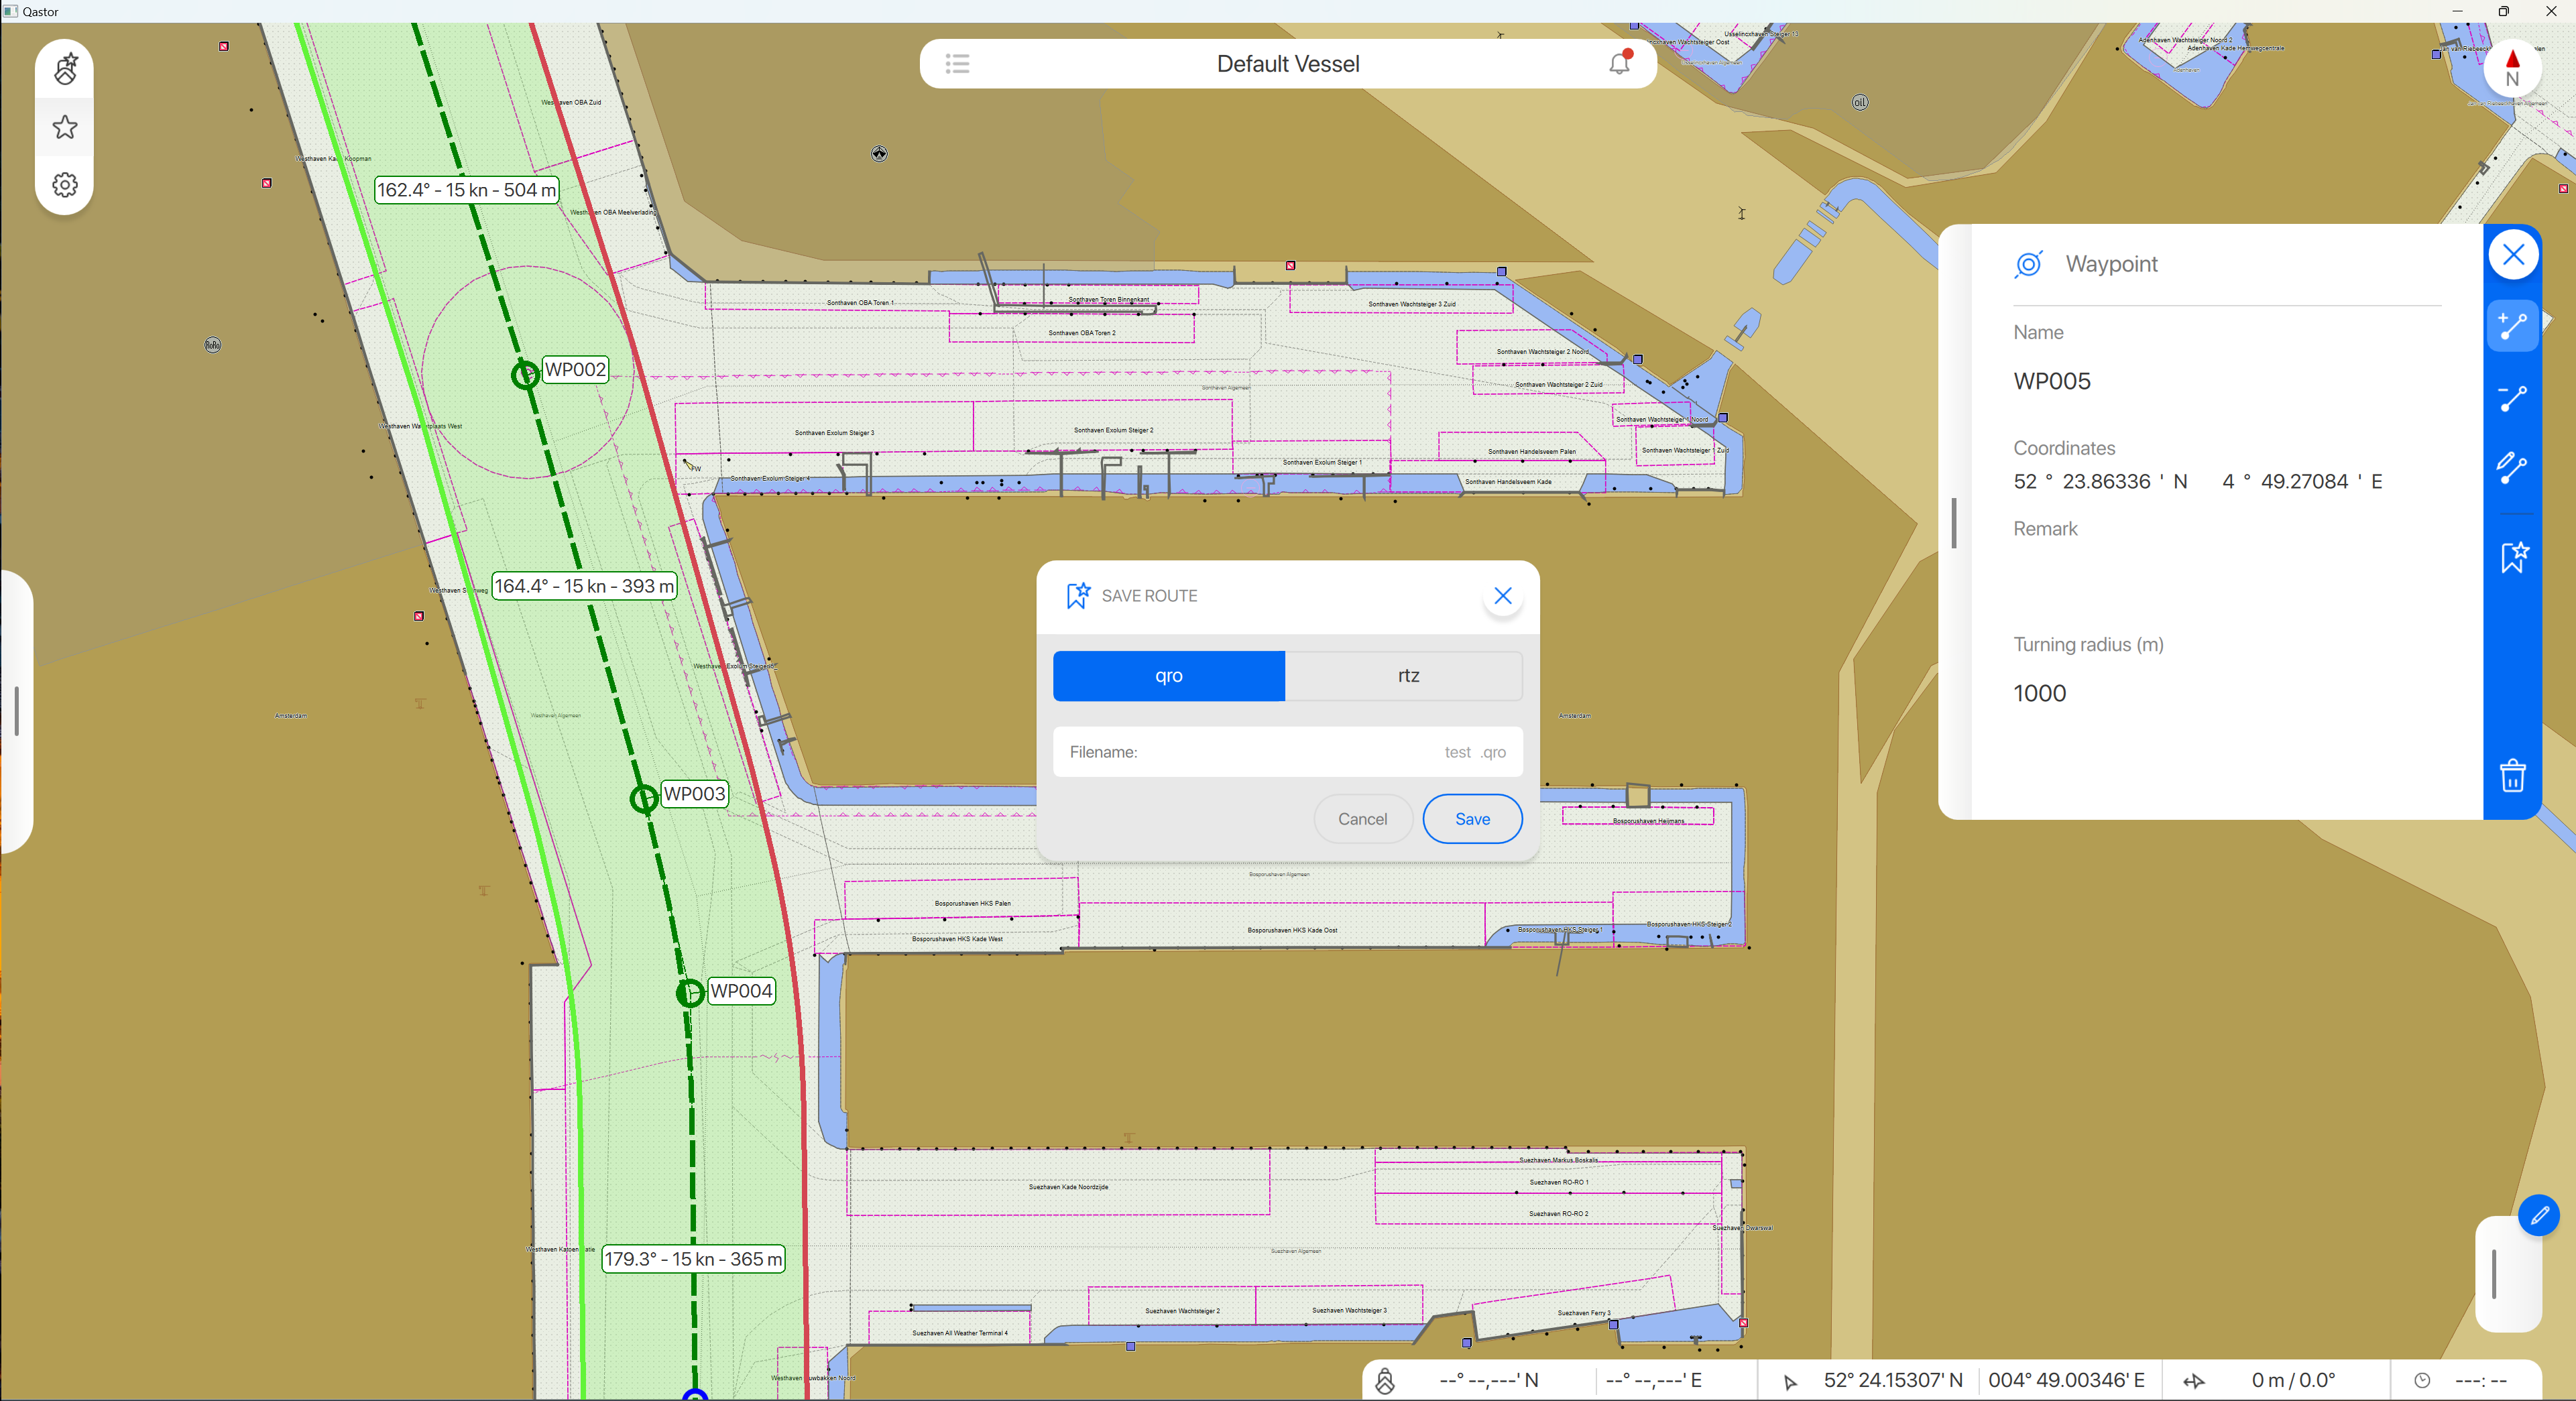Open the notifications bell
The width and height of the screenshot is (2576, 1401).
point(1619,63)
